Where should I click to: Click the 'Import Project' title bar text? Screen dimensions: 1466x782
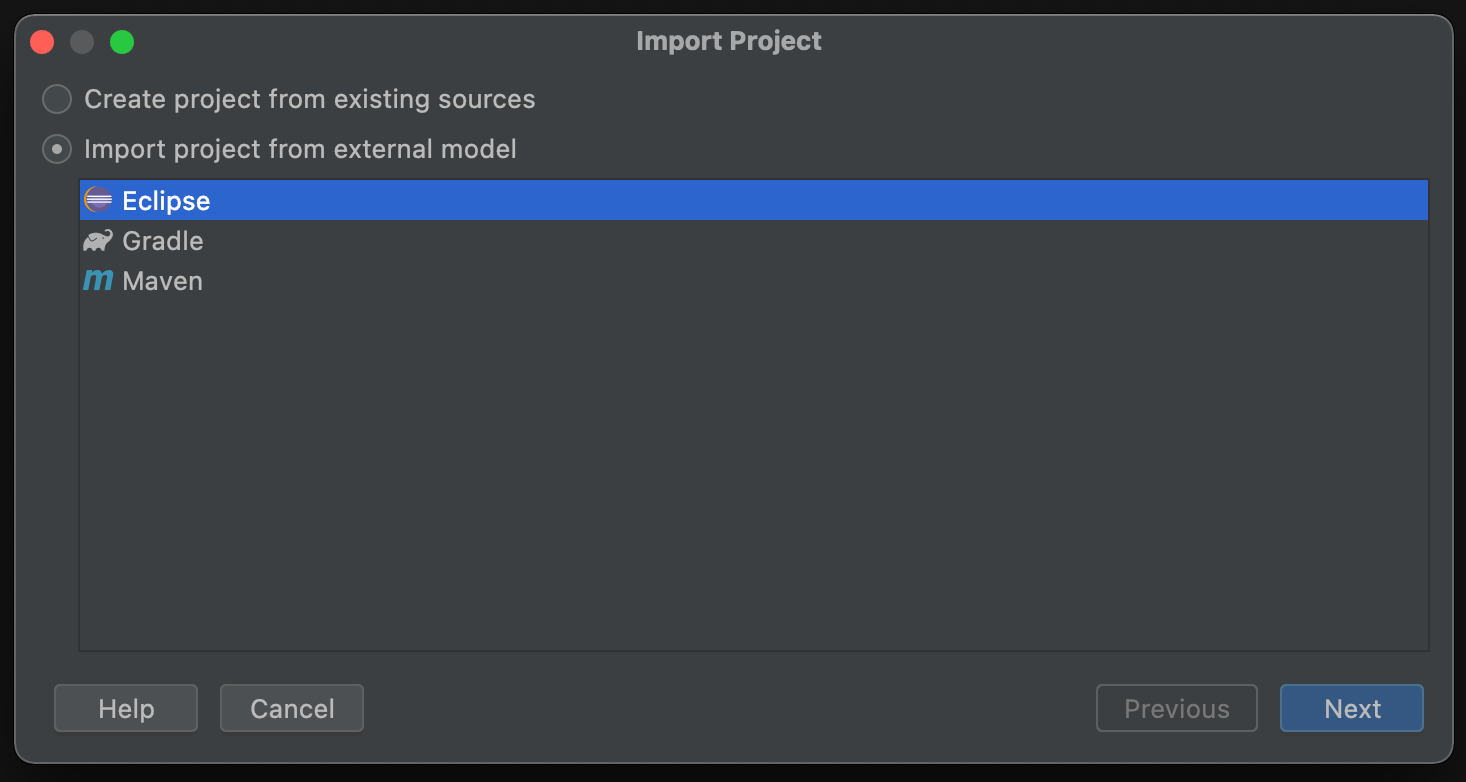pyautogui.click(x=729, y=41)
